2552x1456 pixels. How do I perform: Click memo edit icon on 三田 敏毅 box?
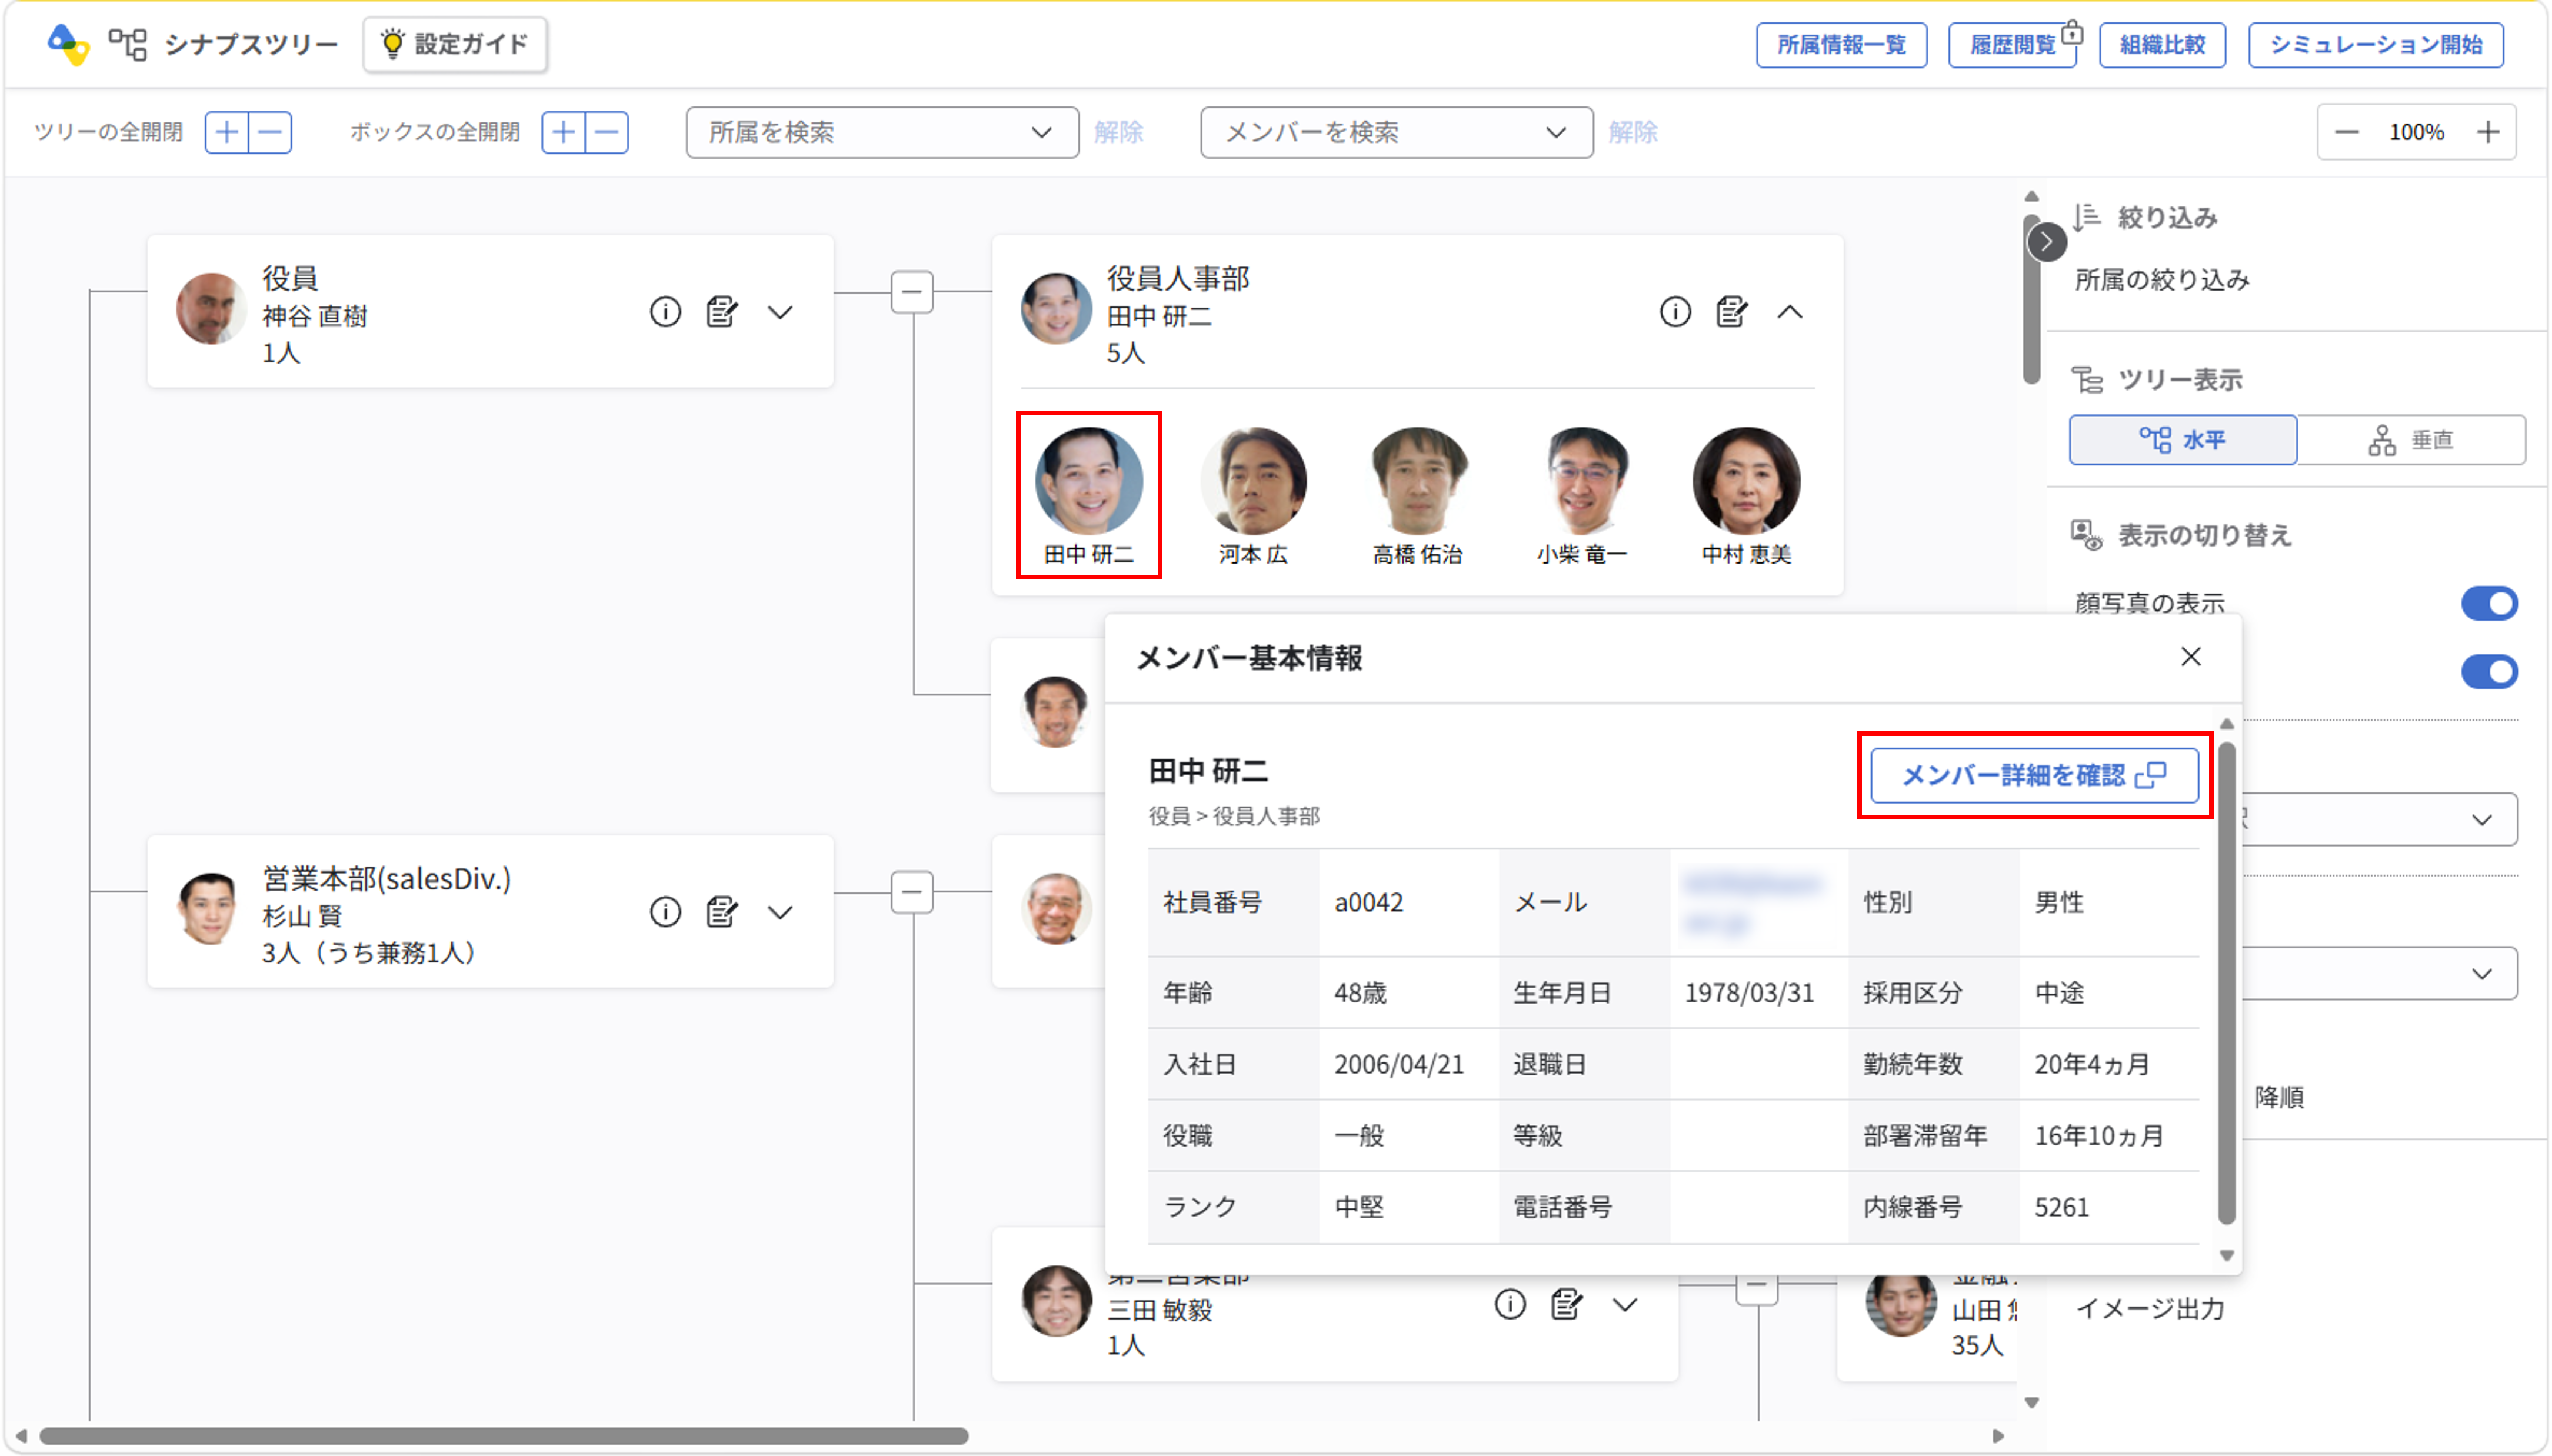coord(1567,1304)
